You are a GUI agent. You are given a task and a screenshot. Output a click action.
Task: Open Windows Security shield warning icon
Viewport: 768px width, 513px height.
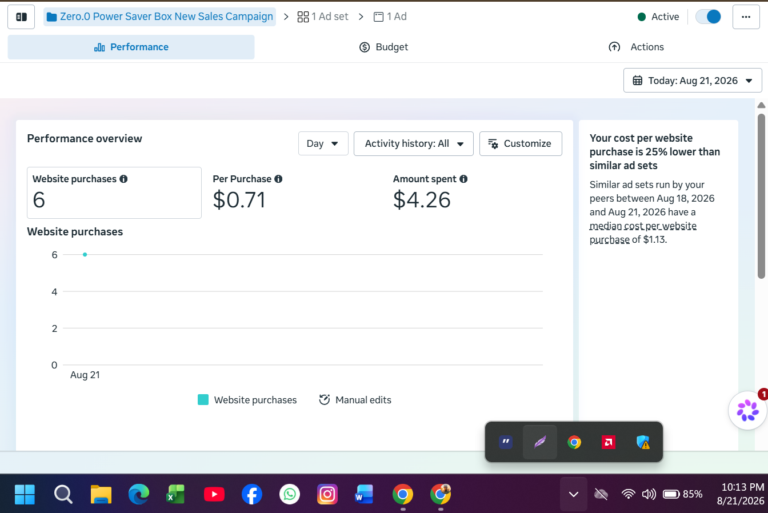pos(643,442)
